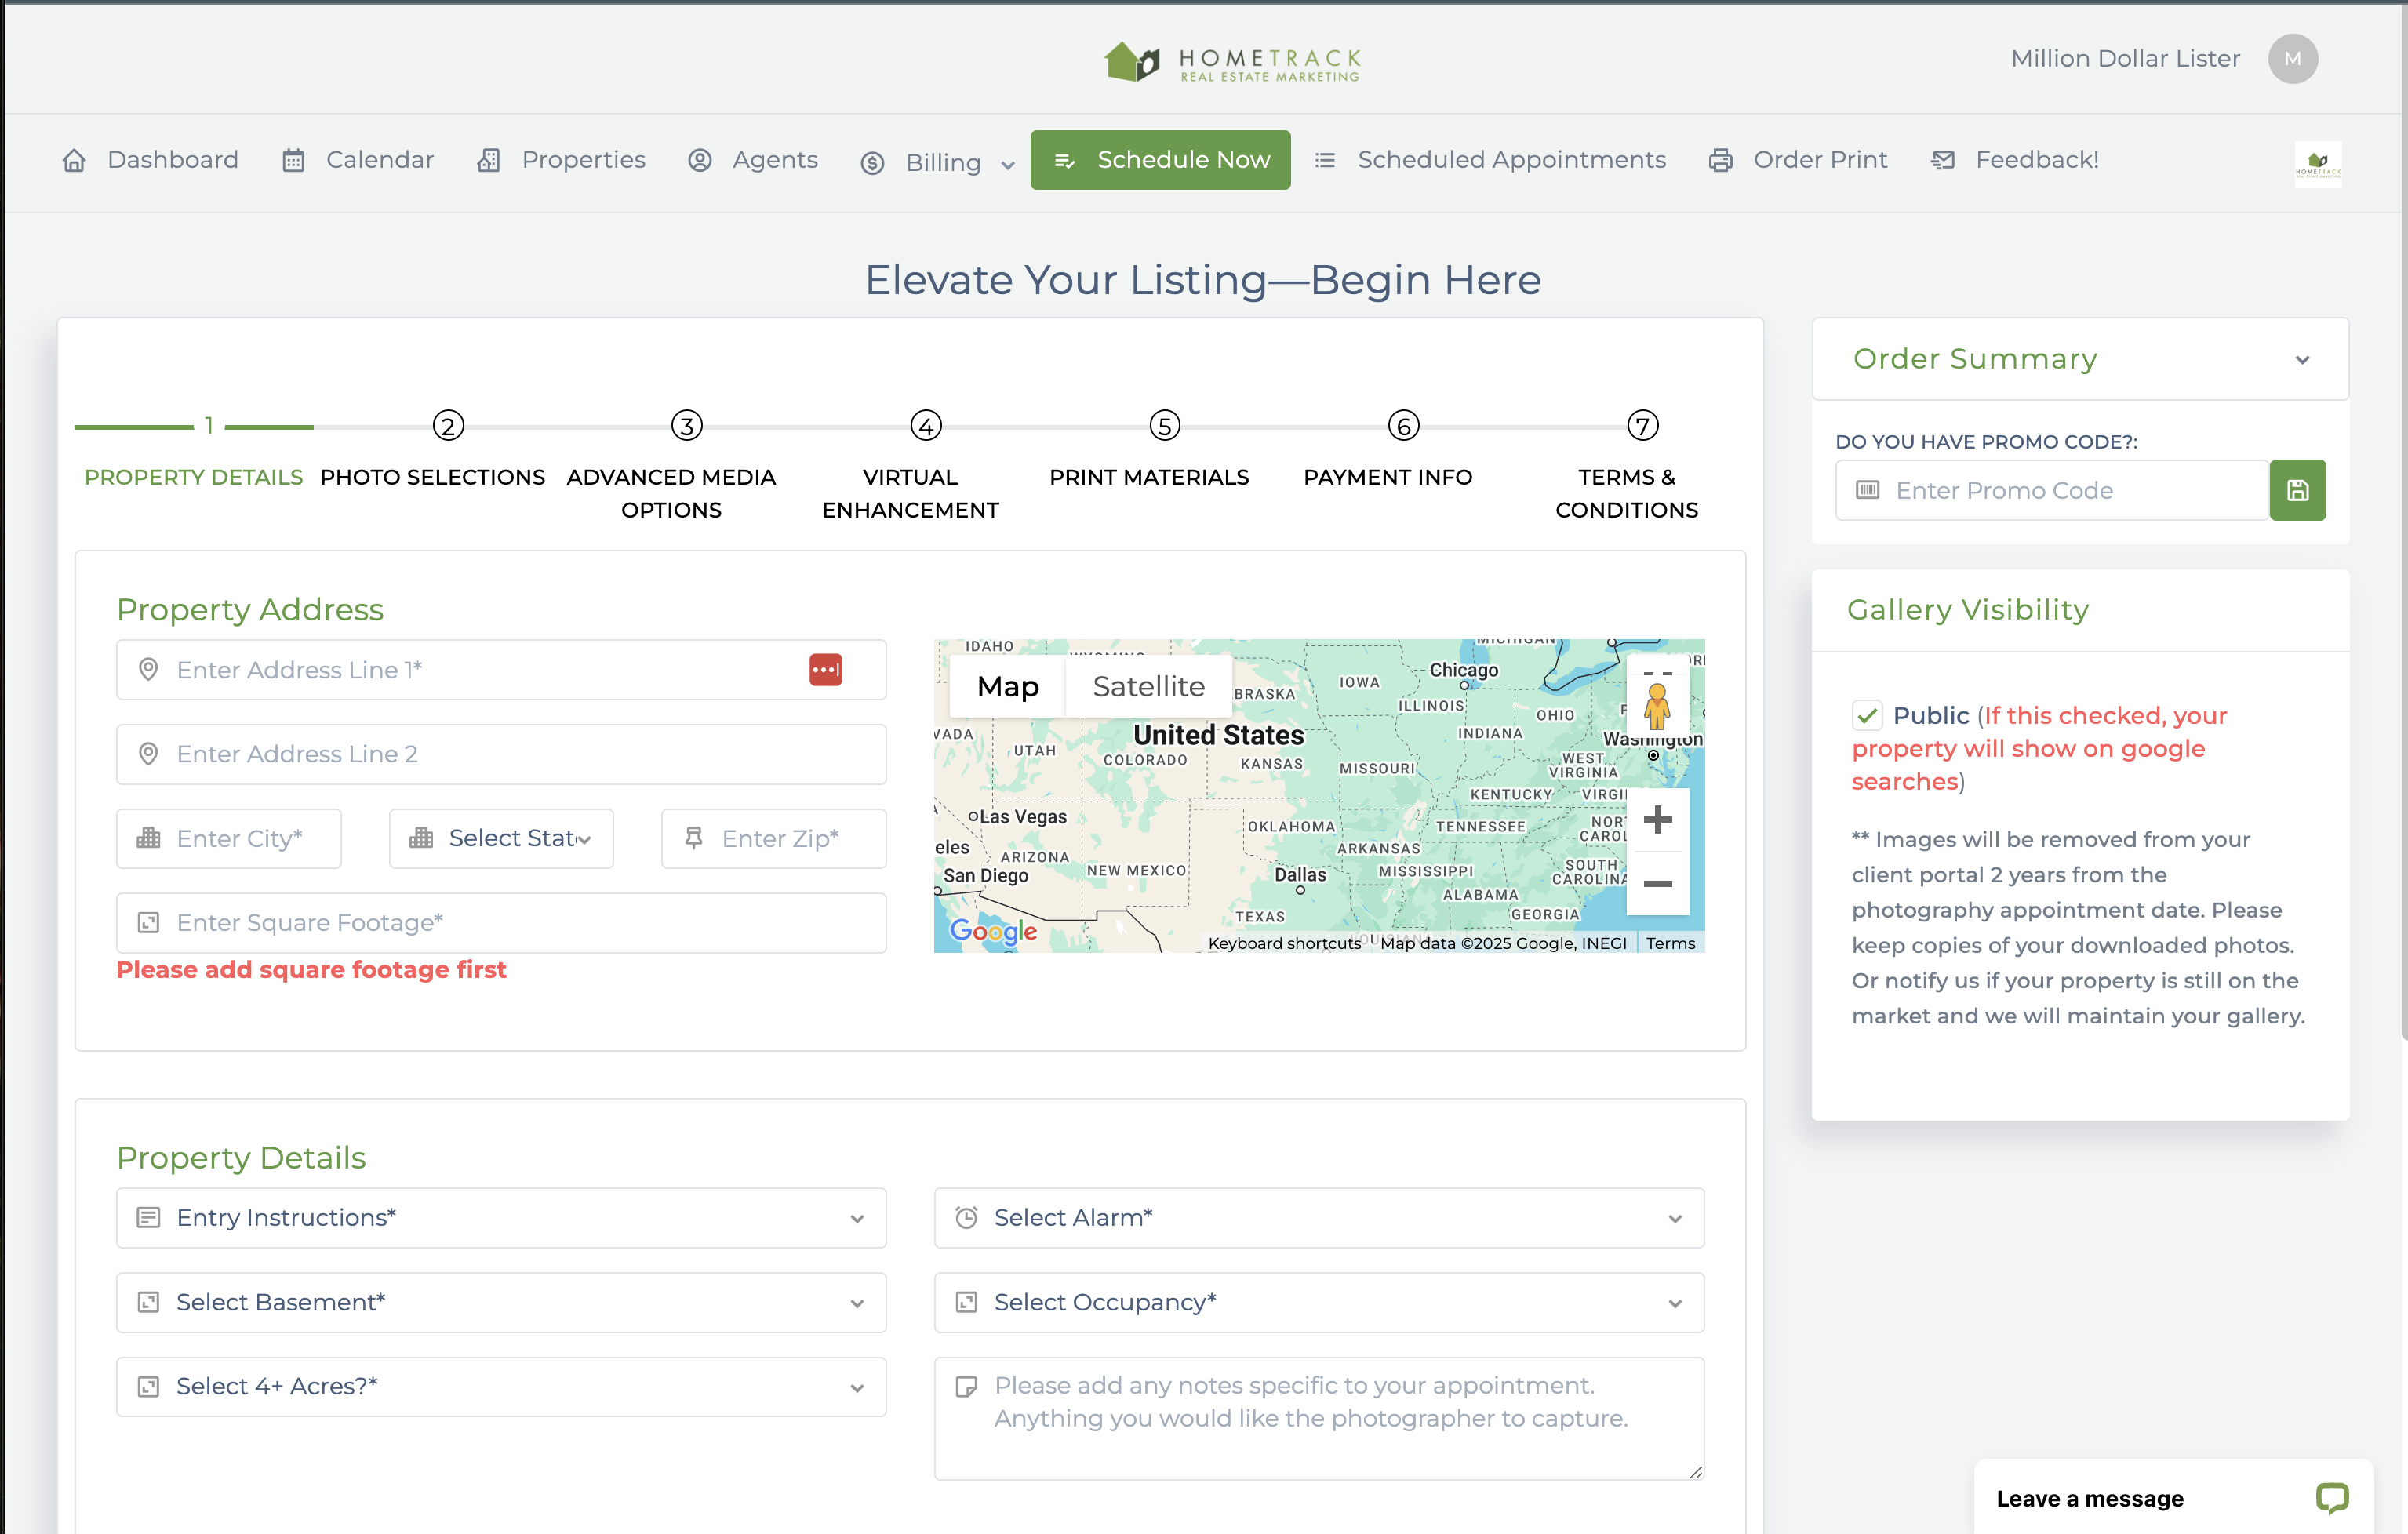Zoom in the map with plus icon
Image resolution: width=2408 pixels, height=1534 pixels.
point(1657,820)
